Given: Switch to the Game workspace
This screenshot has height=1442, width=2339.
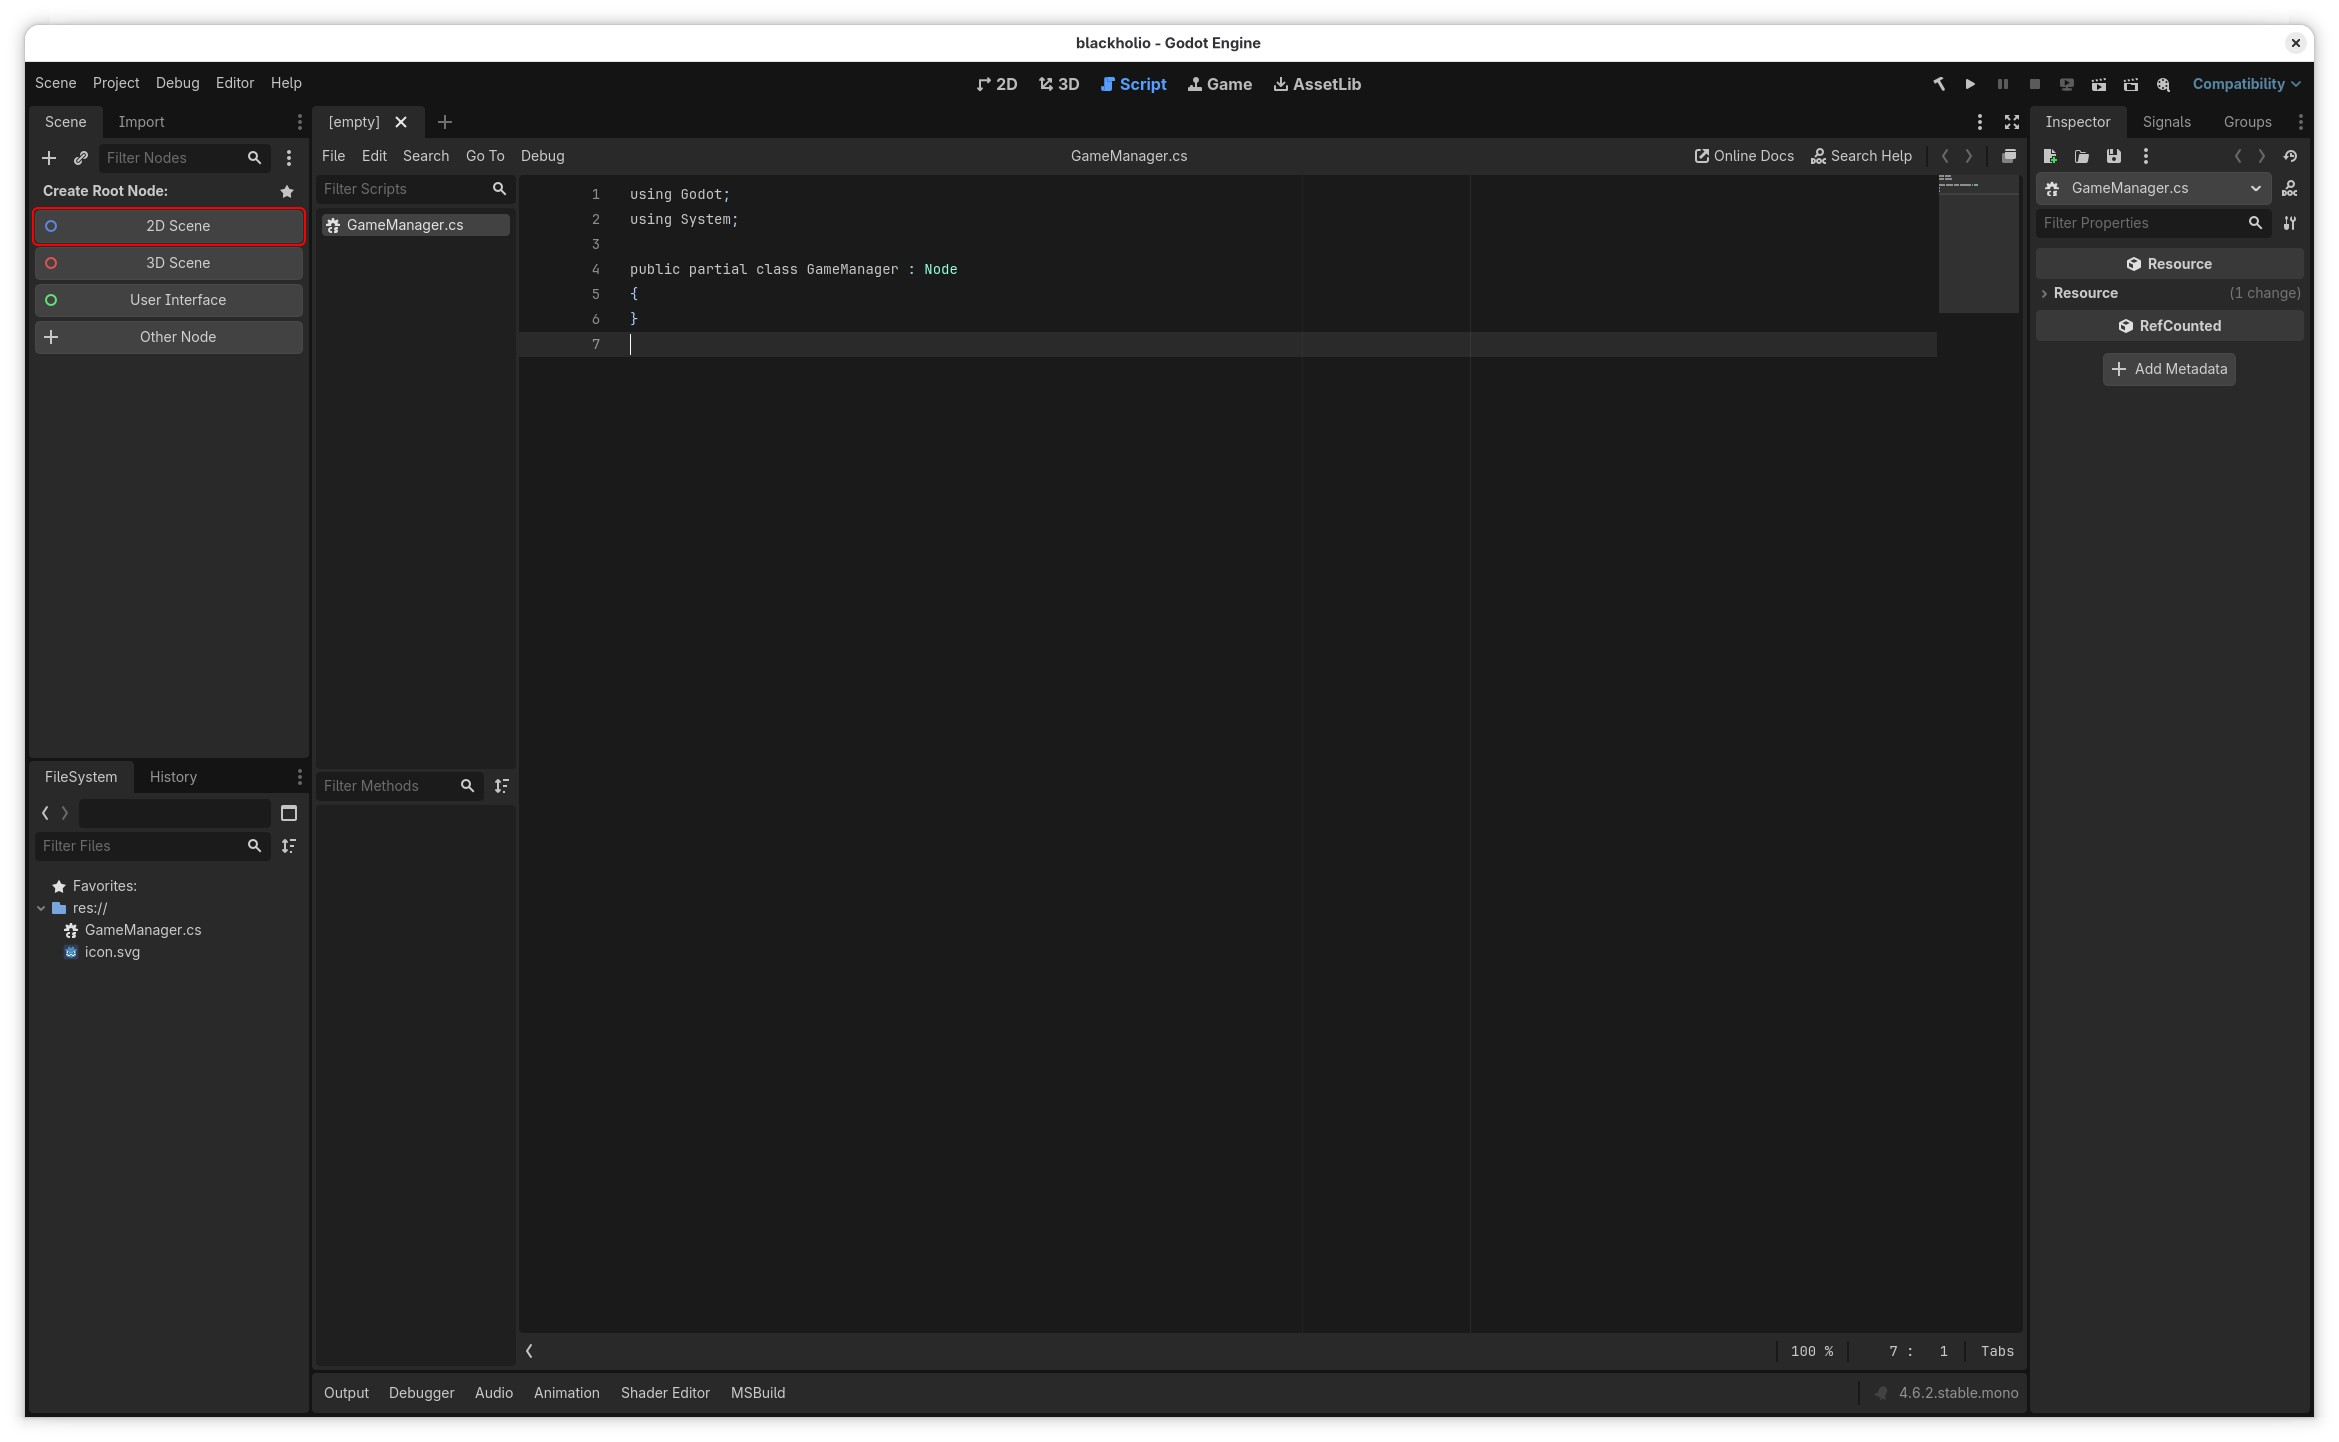Looking at the screenshot, I should point(1219,84).
